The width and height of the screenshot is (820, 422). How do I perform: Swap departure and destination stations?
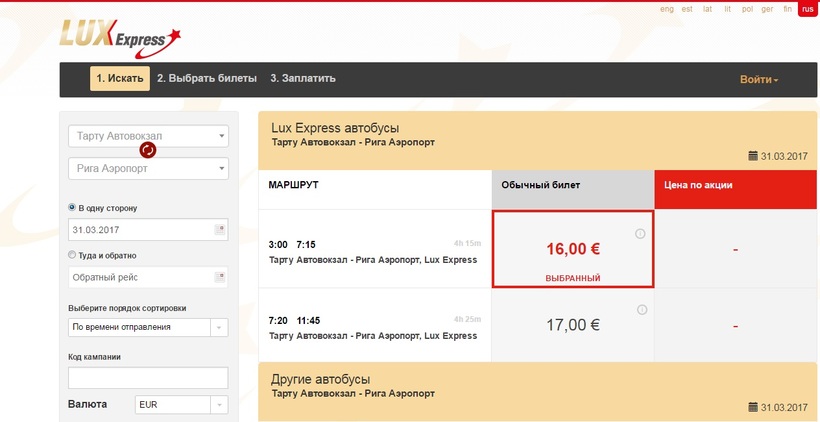pos(148,150)
